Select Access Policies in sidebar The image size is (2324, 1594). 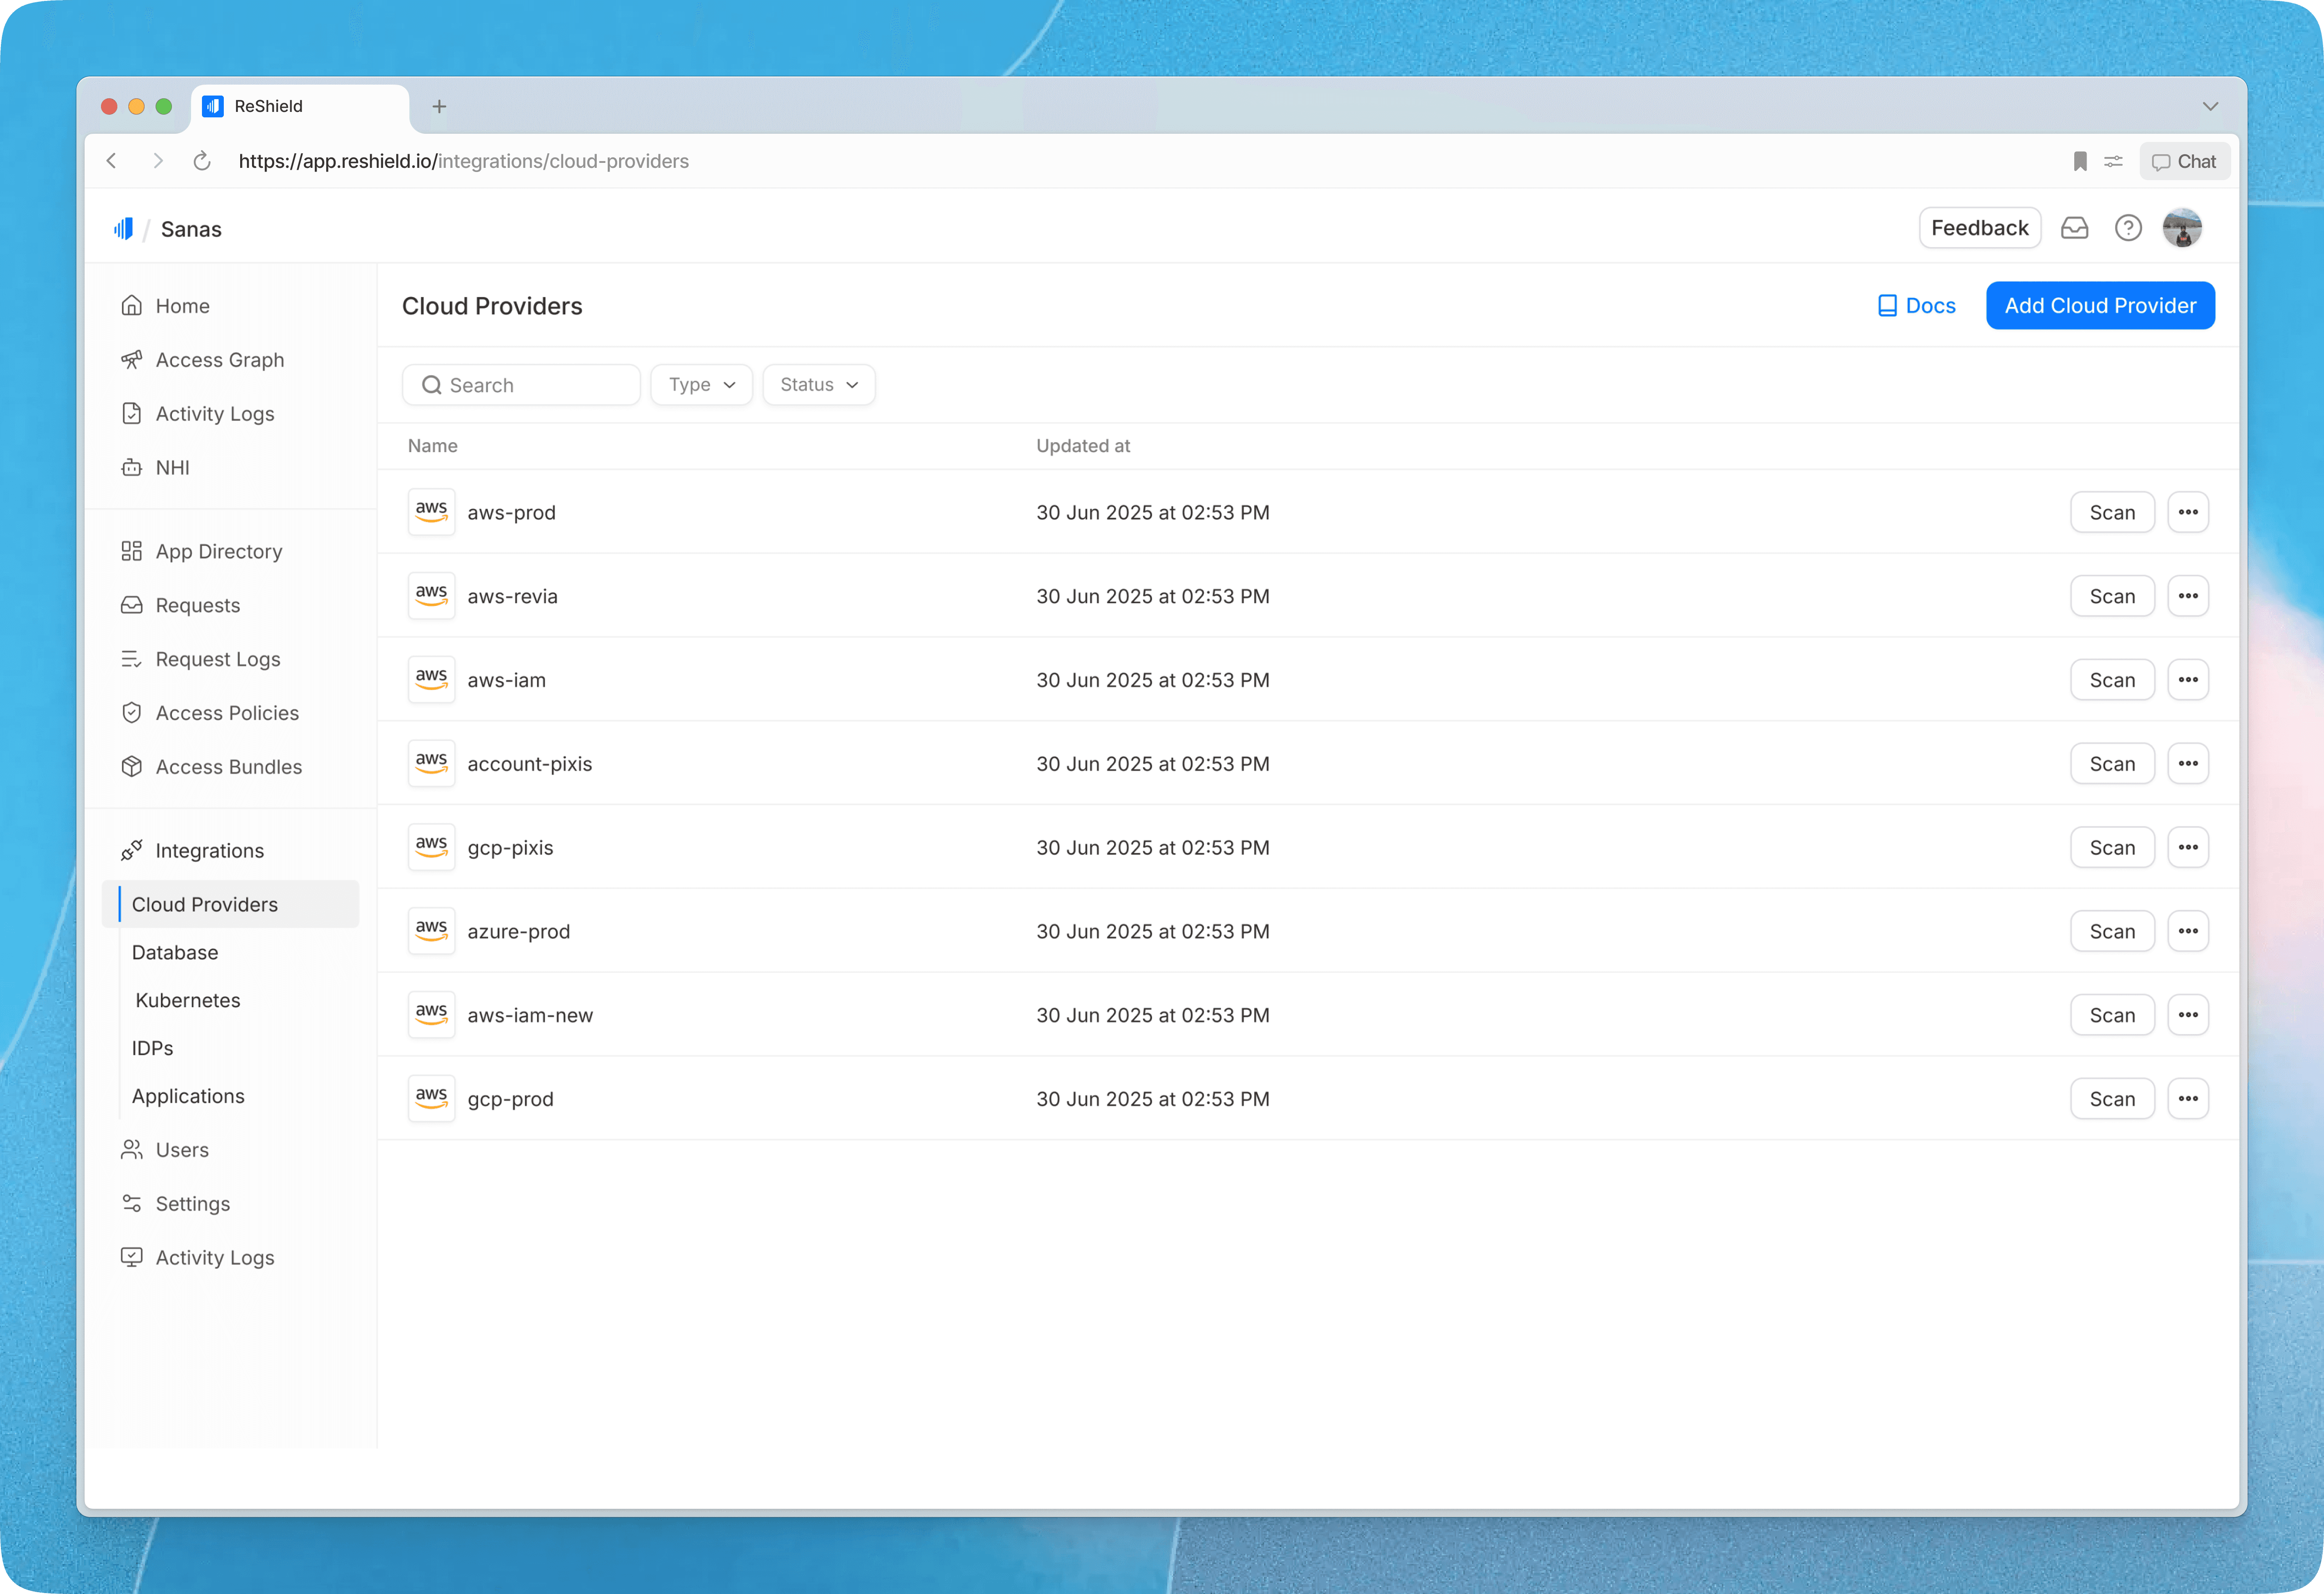(x=227, y=713)
